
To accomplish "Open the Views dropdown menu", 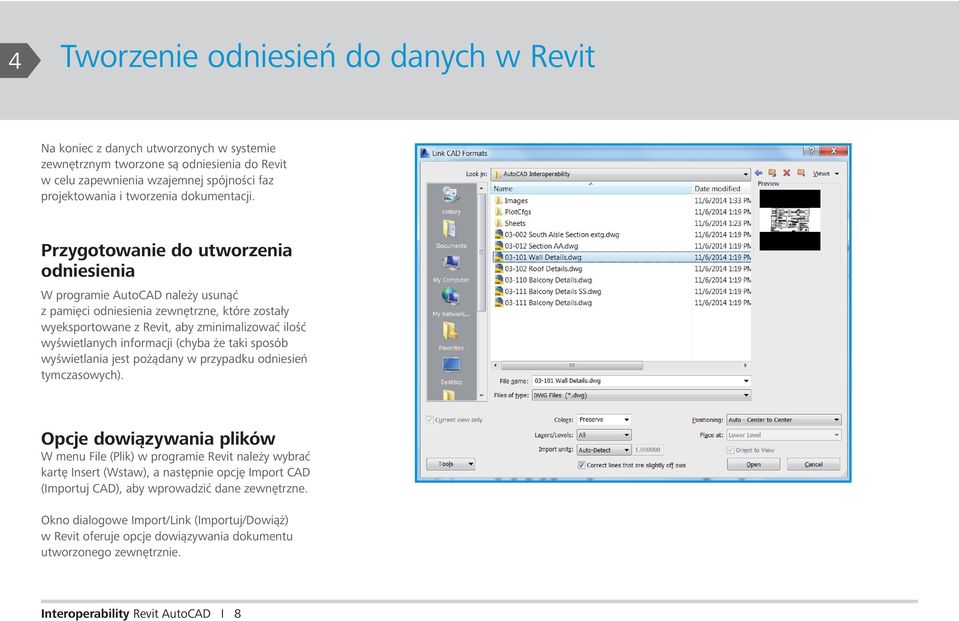I will (x=826, y=174).
